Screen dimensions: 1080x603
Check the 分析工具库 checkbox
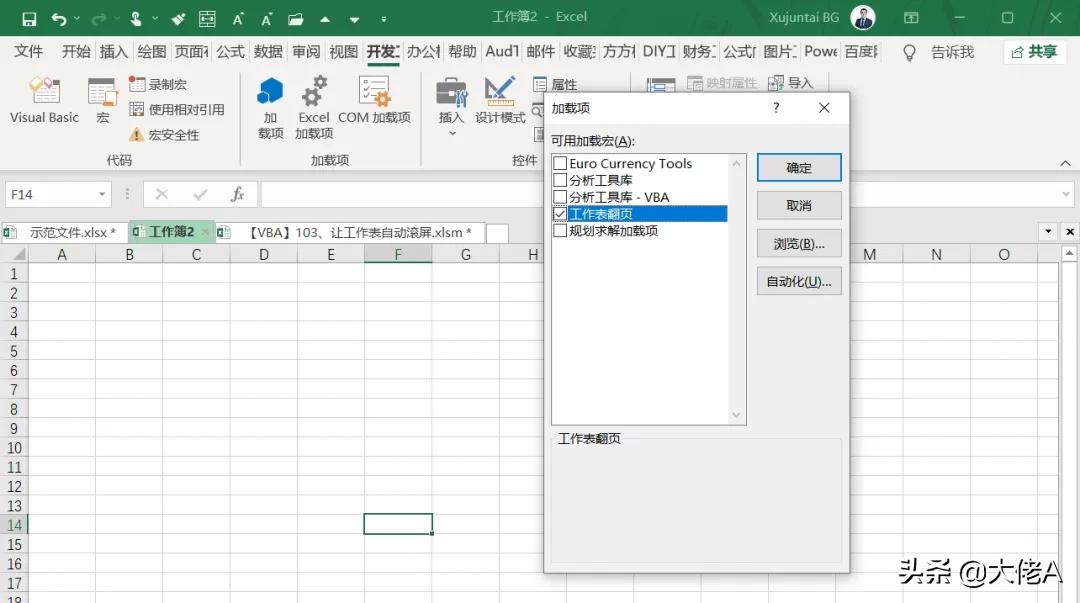click(560, 180)
